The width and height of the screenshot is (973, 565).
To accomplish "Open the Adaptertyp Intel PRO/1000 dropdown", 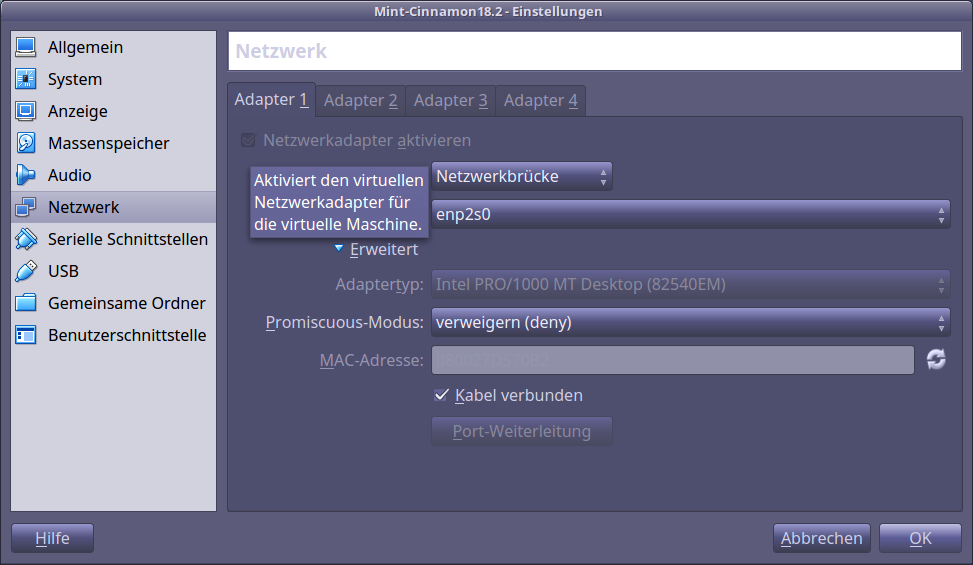I will [691, 284].
